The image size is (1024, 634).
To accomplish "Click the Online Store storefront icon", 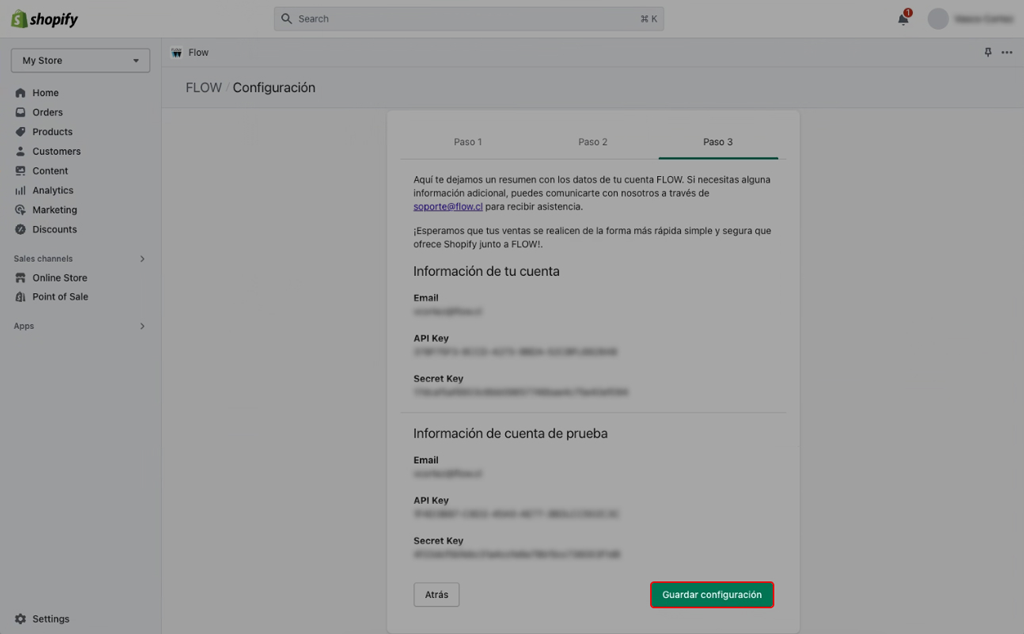I will (20, 277).
